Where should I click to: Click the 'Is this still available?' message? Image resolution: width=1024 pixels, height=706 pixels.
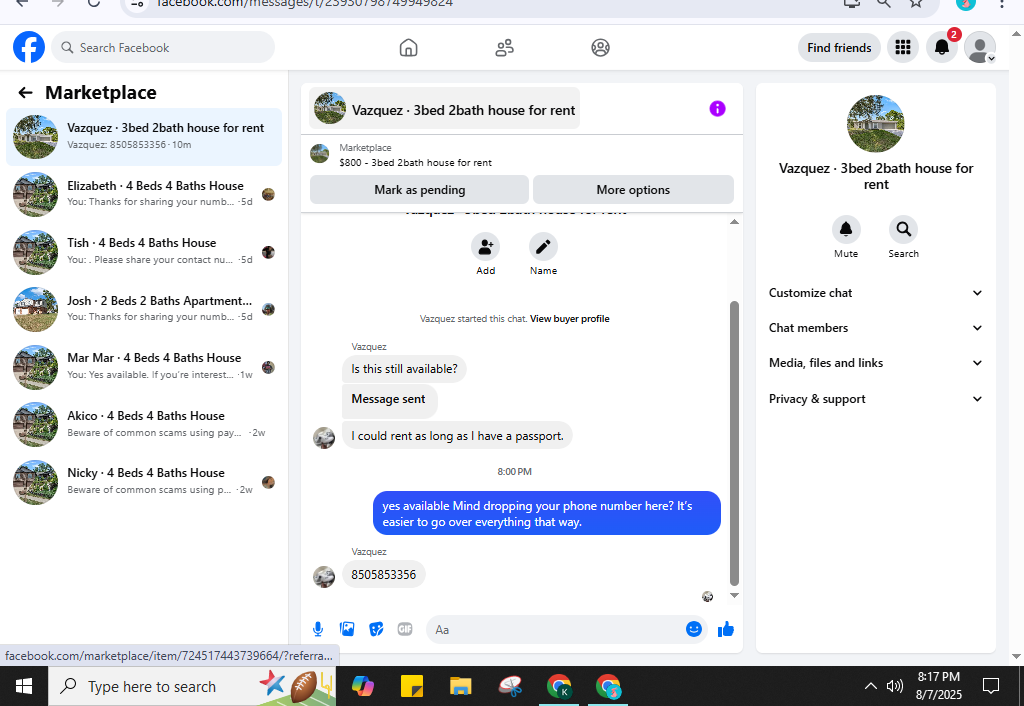404,369
